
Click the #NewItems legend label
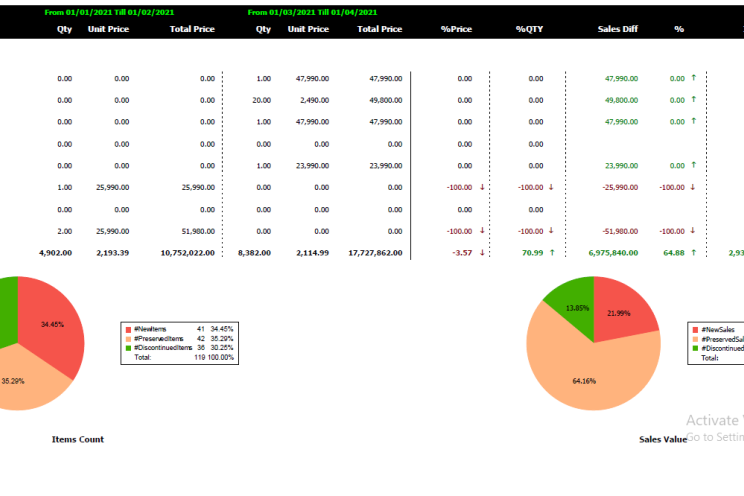(x=150, y=329)
